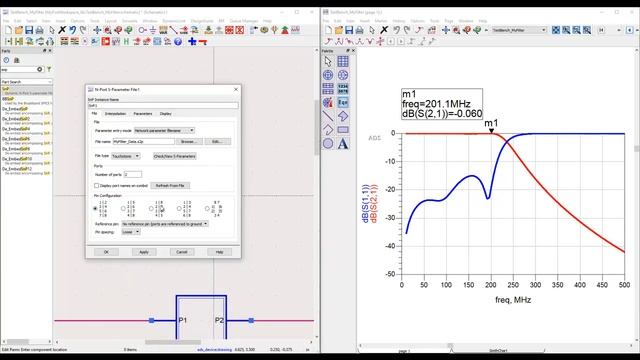Click Help button in S-Parameter dialog
640x360 pixels.
[x=219, y=252]
